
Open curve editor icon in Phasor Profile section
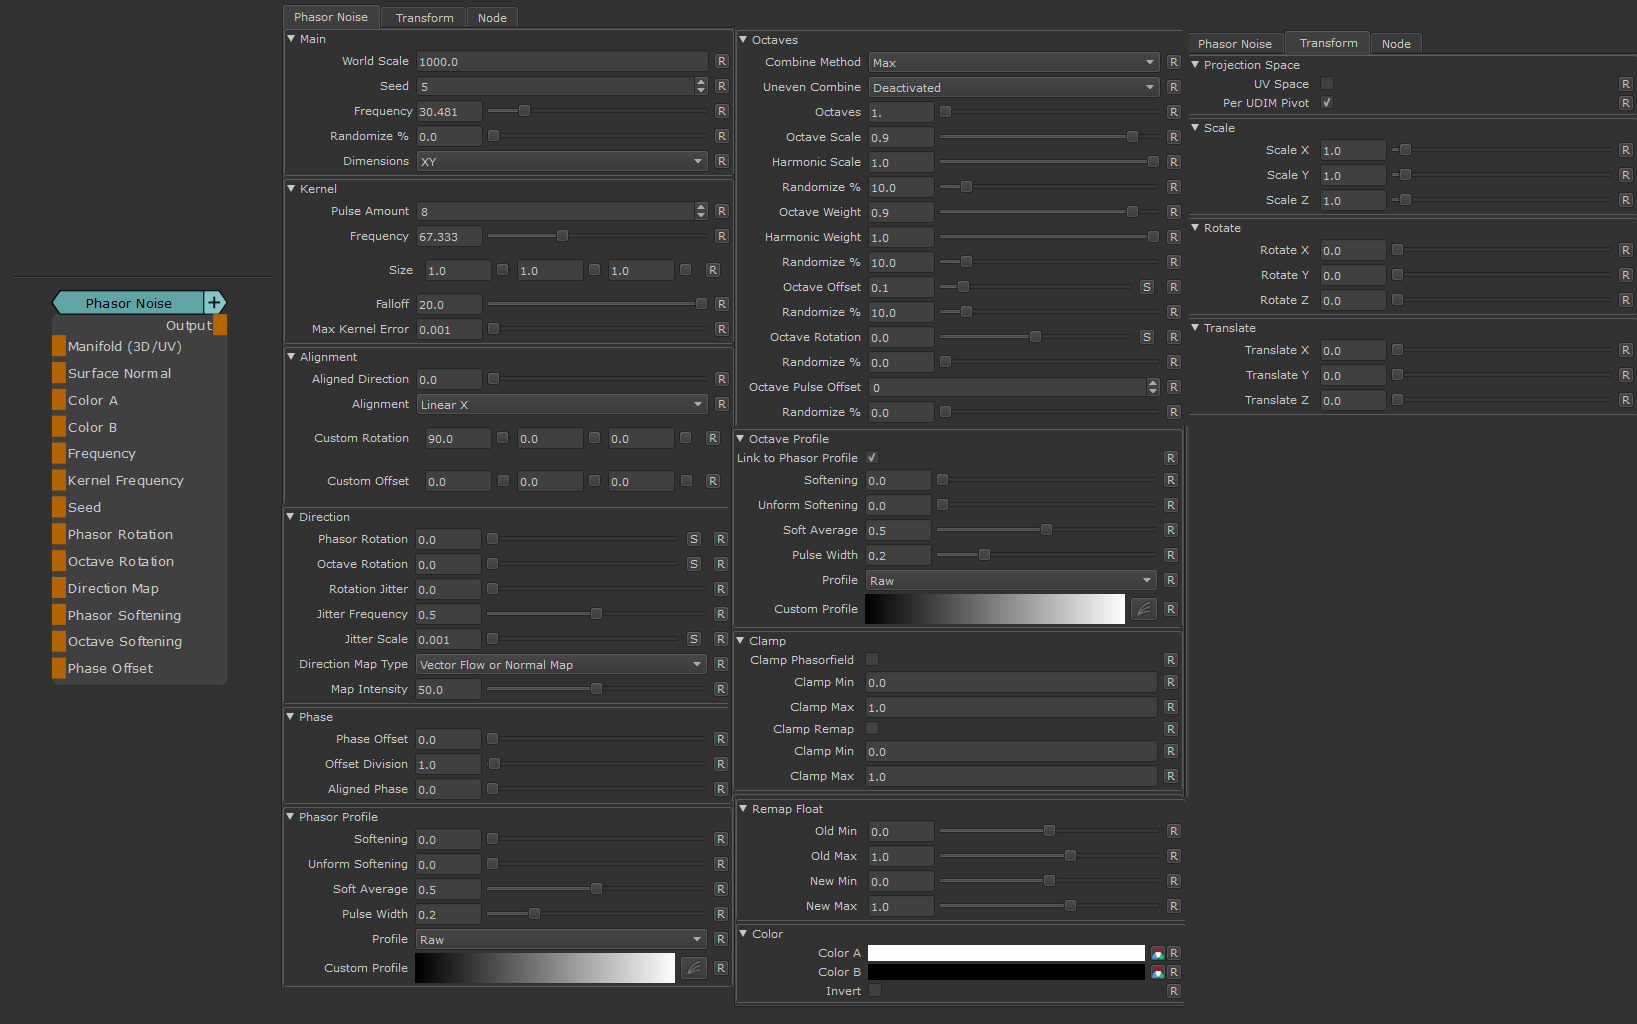click(x=693, y=968)
